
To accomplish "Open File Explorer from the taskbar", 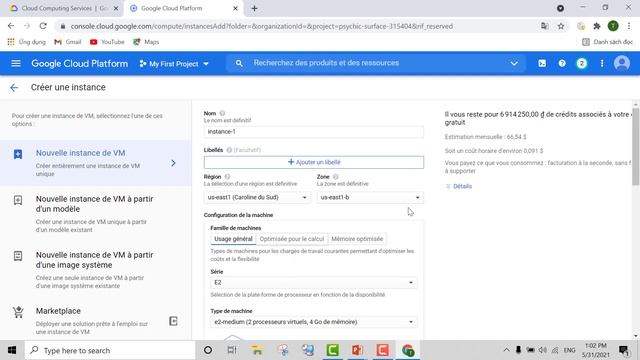I will 257,350.
